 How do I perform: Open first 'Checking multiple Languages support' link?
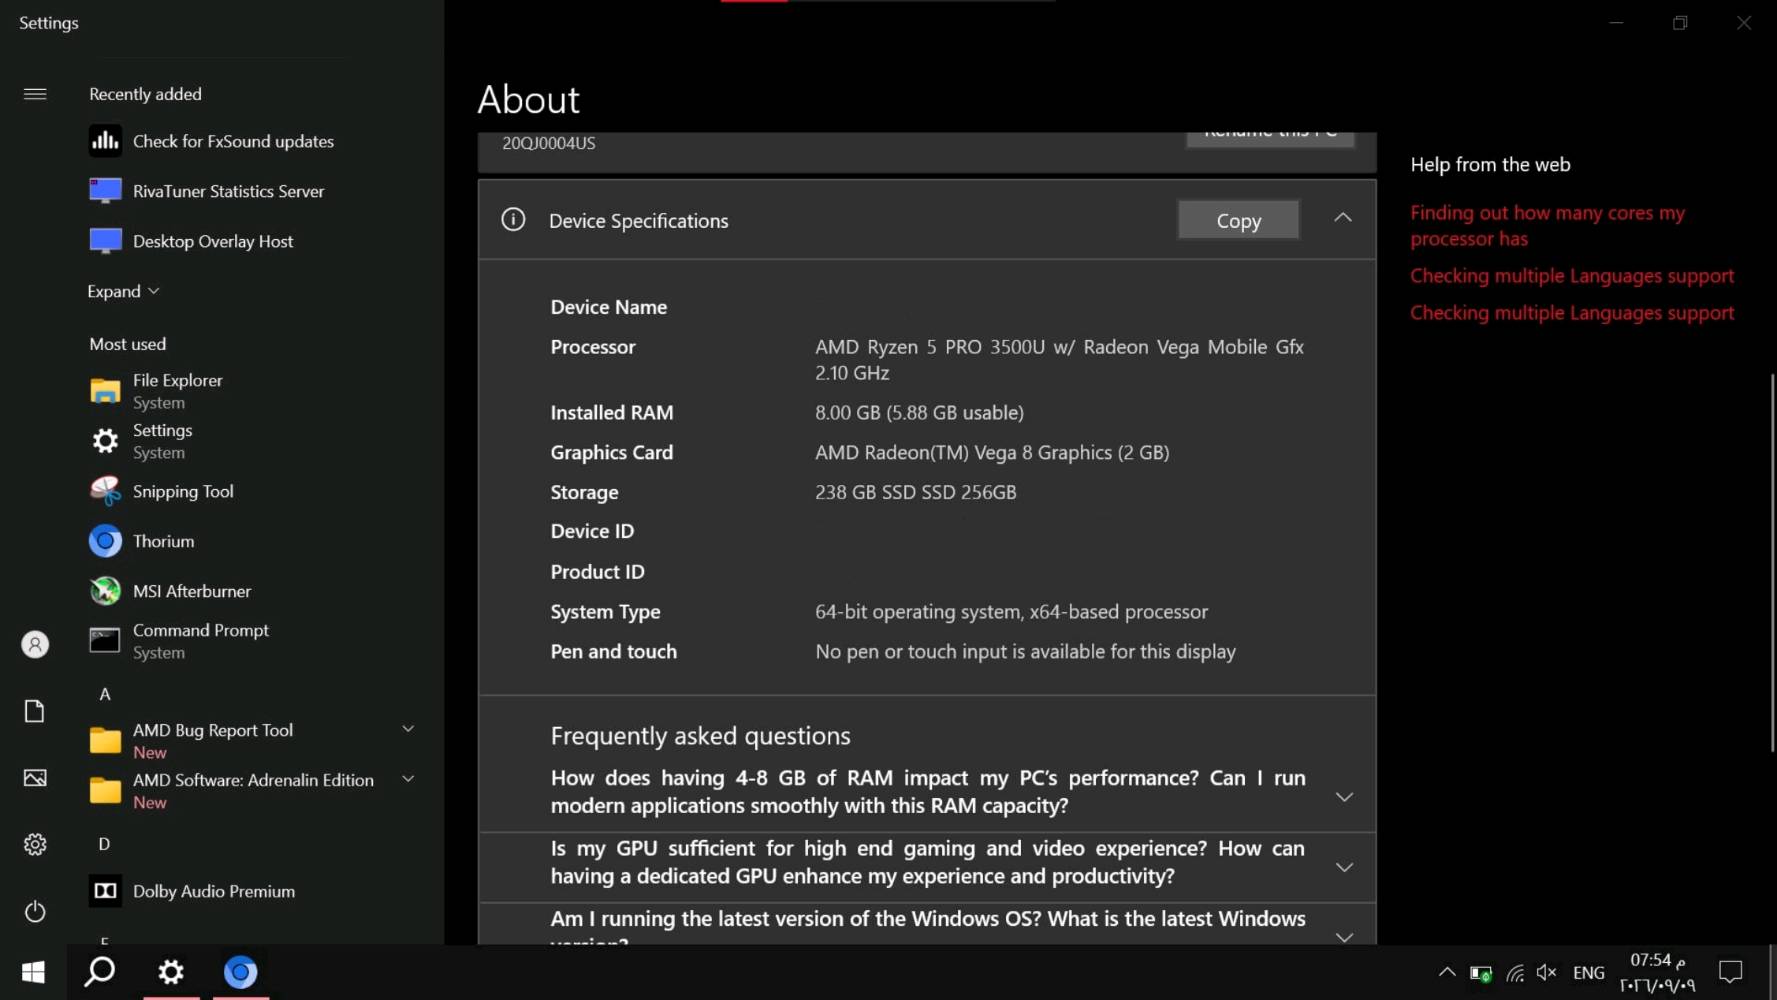pos(1572,276)
